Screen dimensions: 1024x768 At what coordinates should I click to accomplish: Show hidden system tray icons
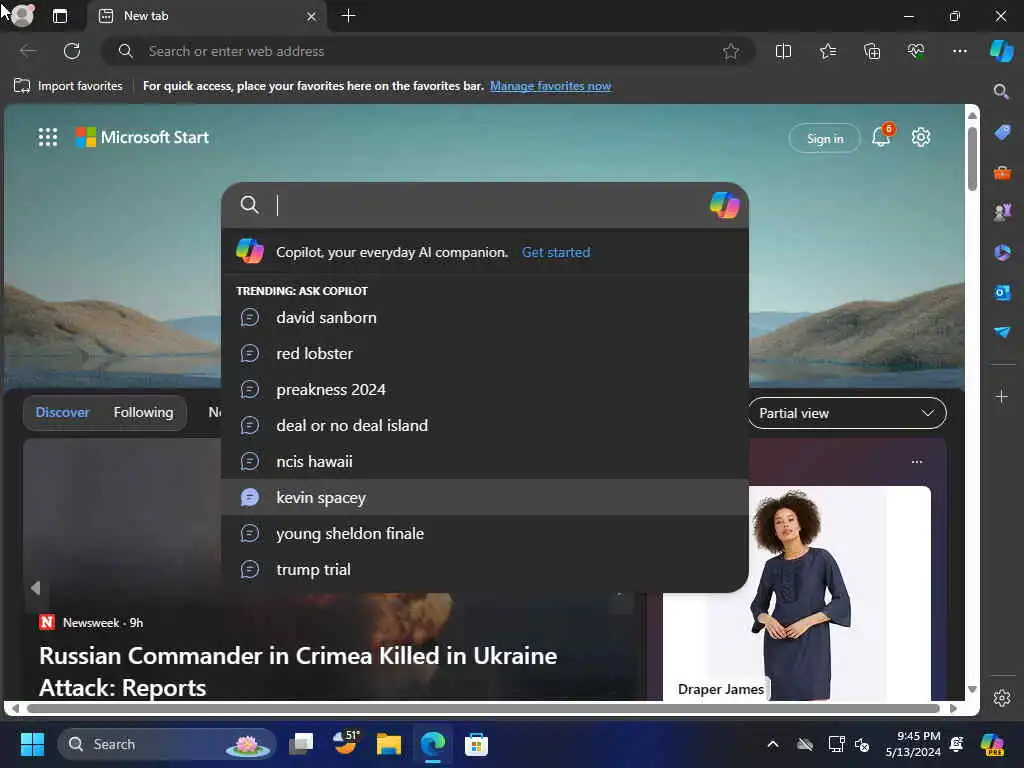pyautogui.click(x=773, y=744)
